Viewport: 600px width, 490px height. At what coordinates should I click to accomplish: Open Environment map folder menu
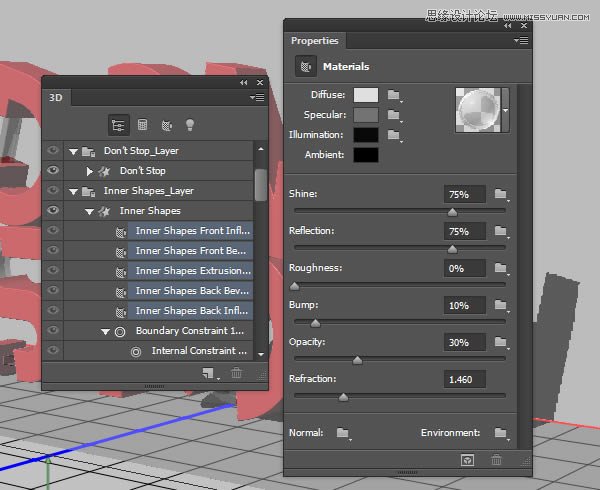(502, 433)
